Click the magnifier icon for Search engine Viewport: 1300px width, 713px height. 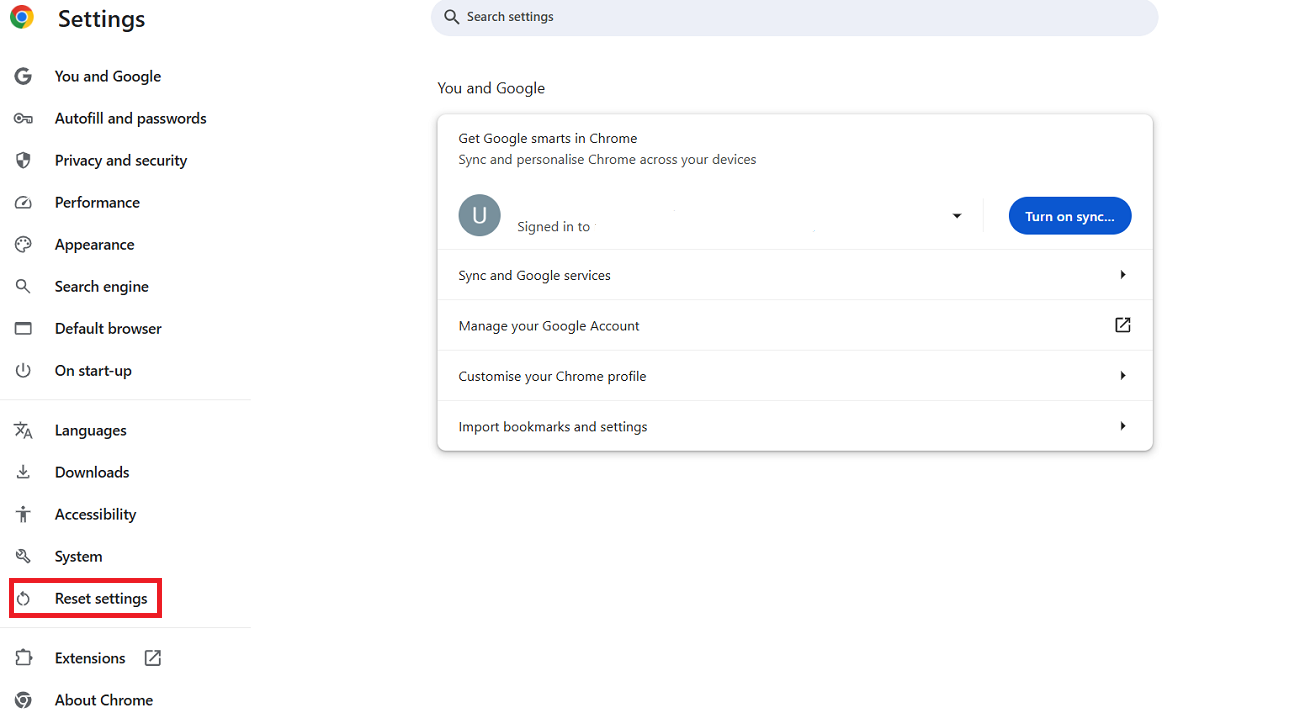point(23,286)
